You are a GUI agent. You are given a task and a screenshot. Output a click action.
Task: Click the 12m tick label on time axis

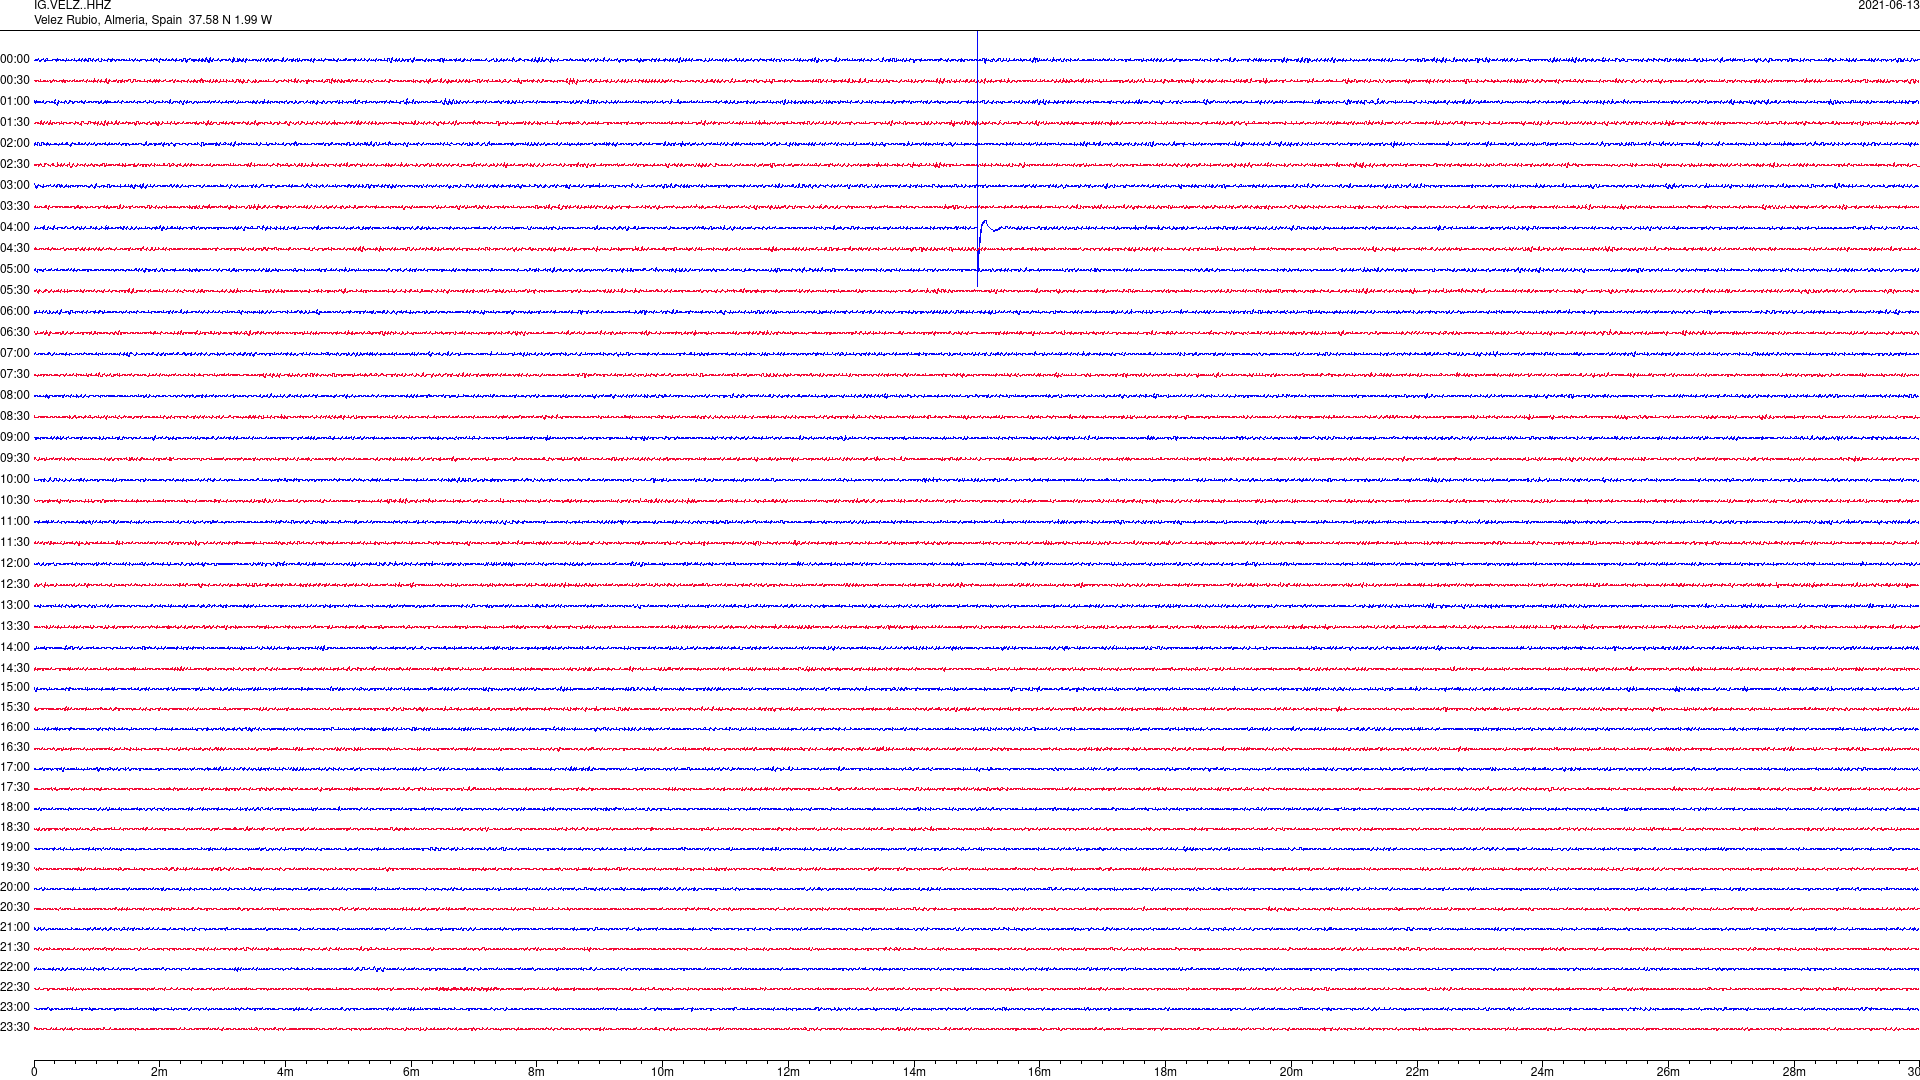click(788, 1072)
